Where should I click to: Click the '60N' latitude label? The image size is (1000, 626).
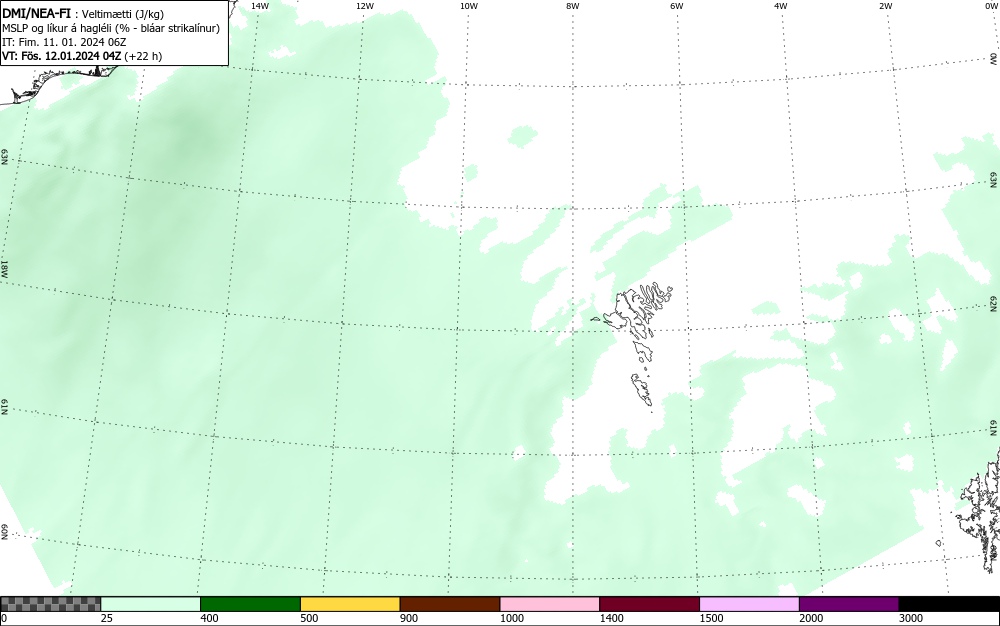(4, 532)
